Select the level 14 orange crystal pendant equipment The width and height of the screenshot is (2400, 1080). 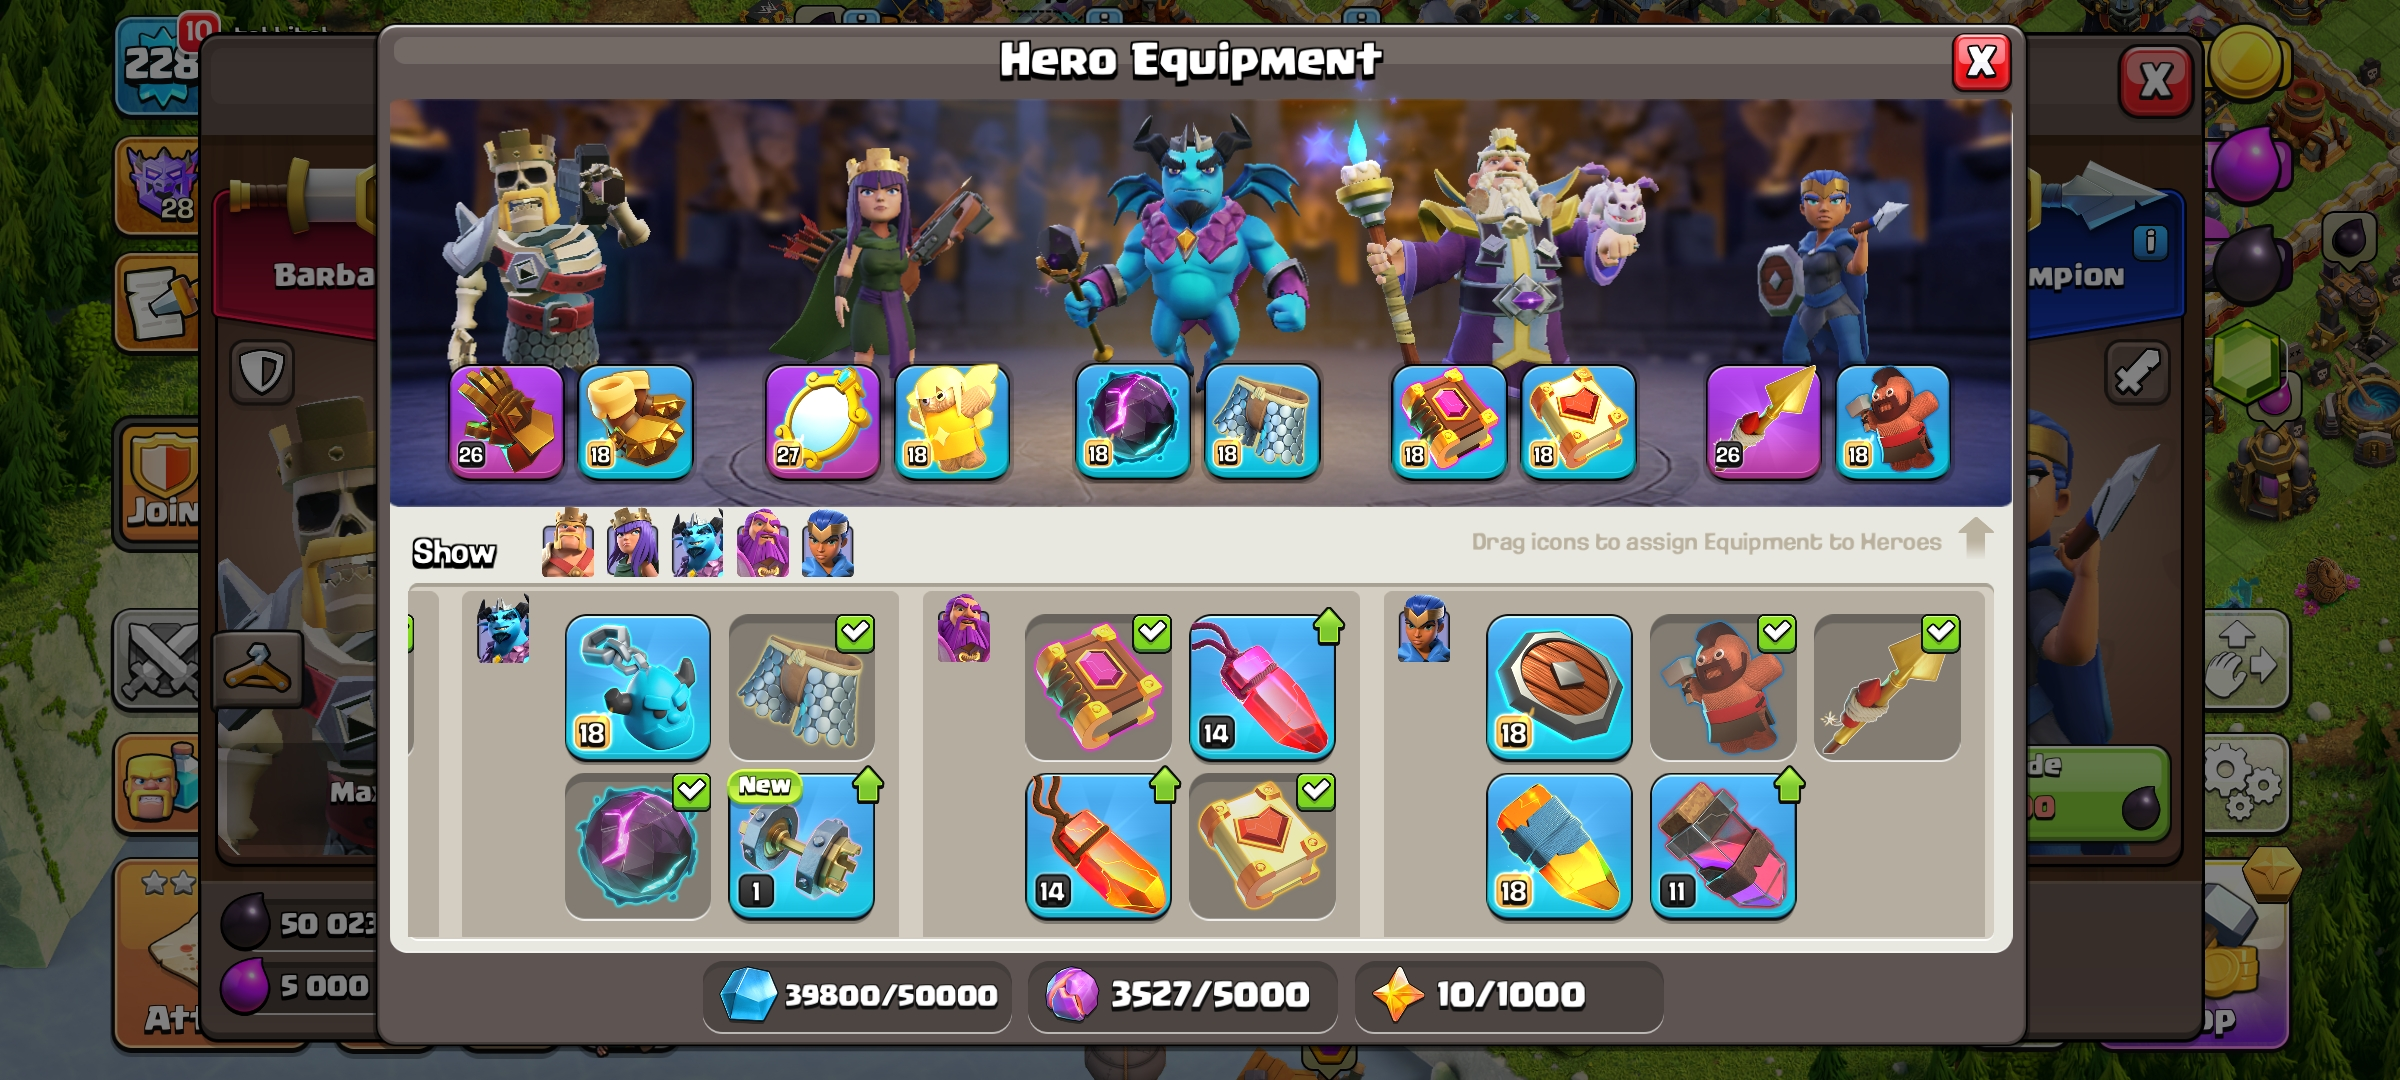point(1098,846)
